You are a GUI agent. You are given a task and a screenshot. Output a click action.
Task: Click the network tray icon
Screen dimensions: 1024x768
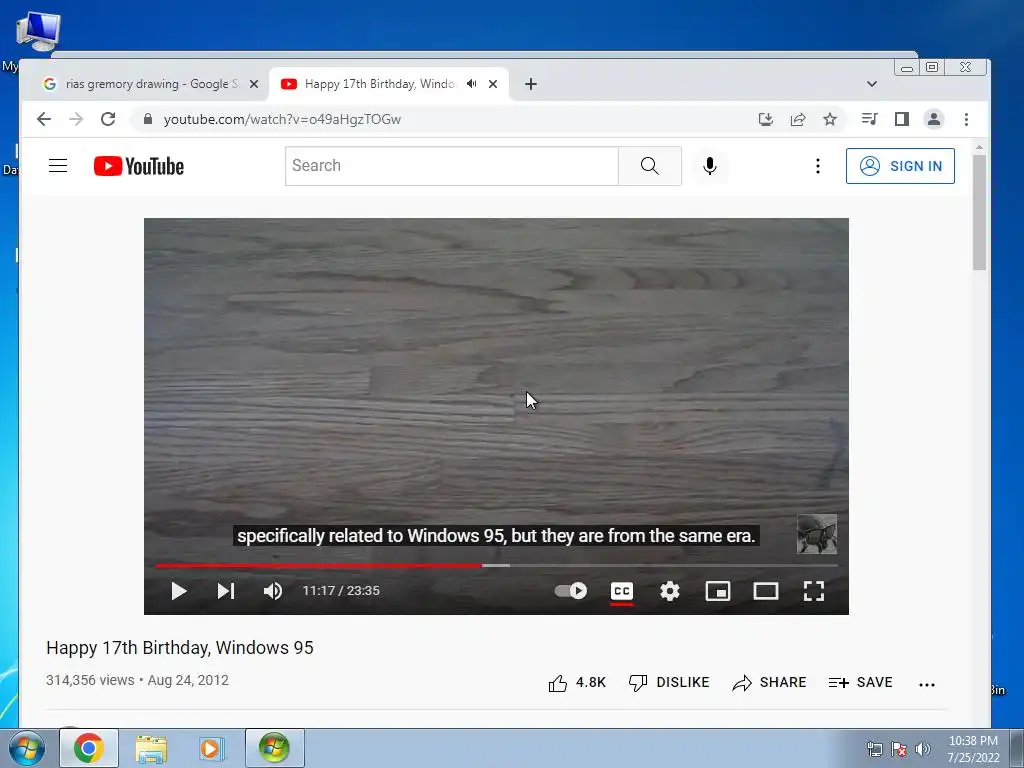874,749
